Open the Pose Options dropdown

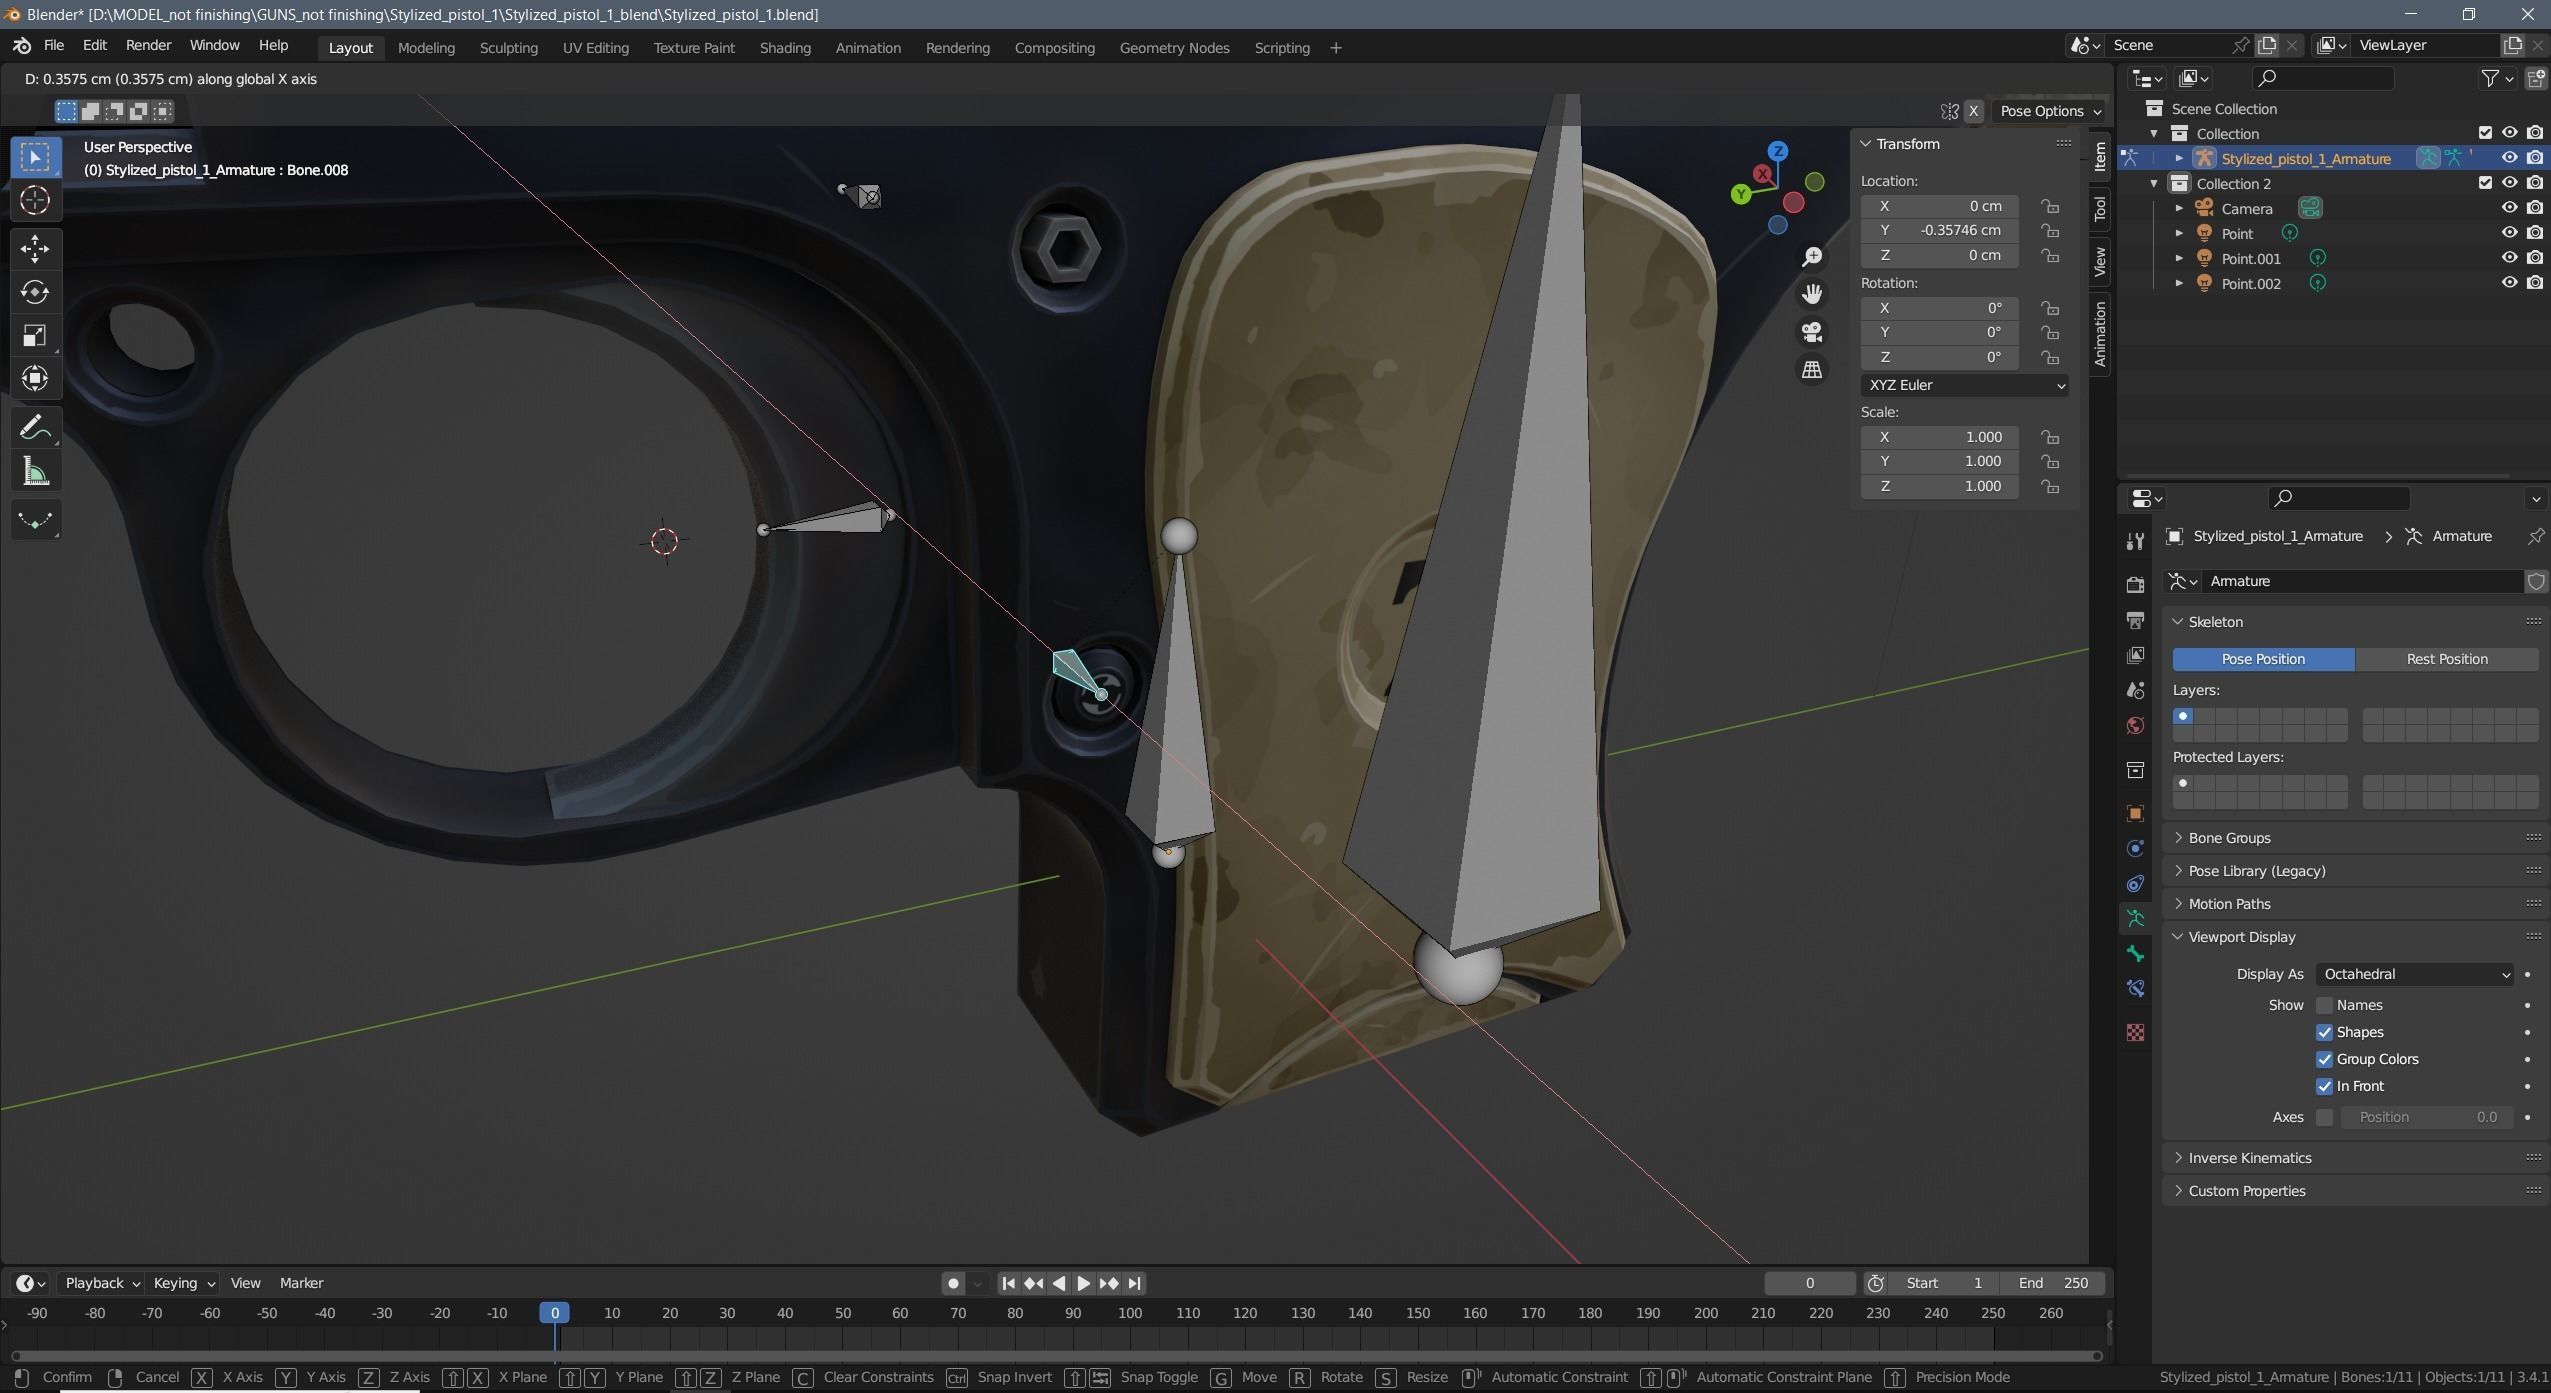click(2050, 111)
